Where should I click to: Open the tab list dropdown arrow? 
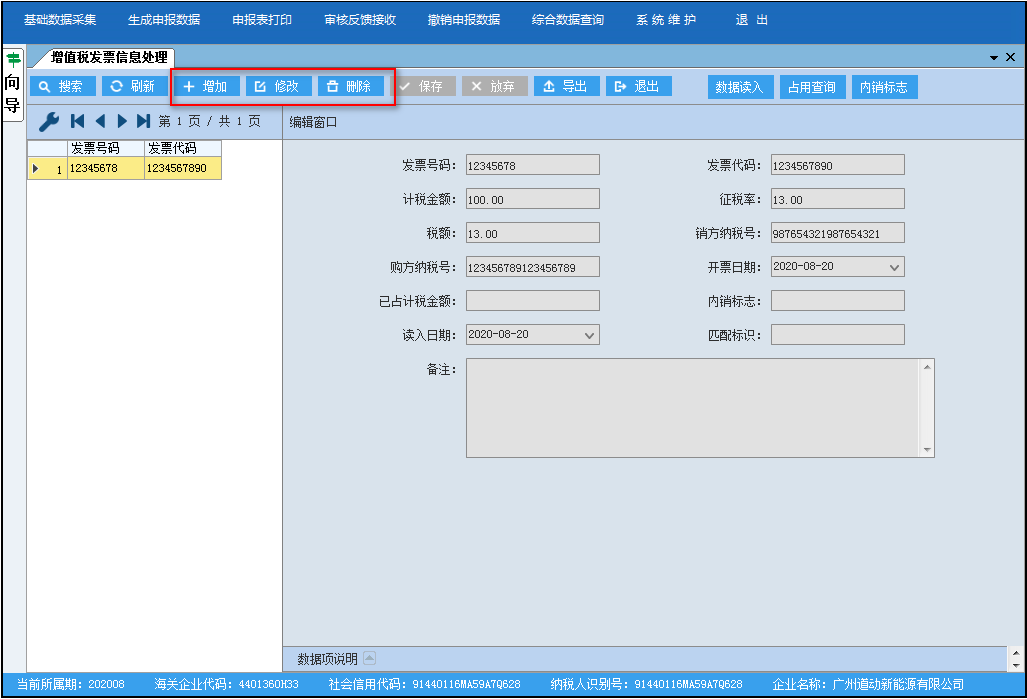[994, 58]
